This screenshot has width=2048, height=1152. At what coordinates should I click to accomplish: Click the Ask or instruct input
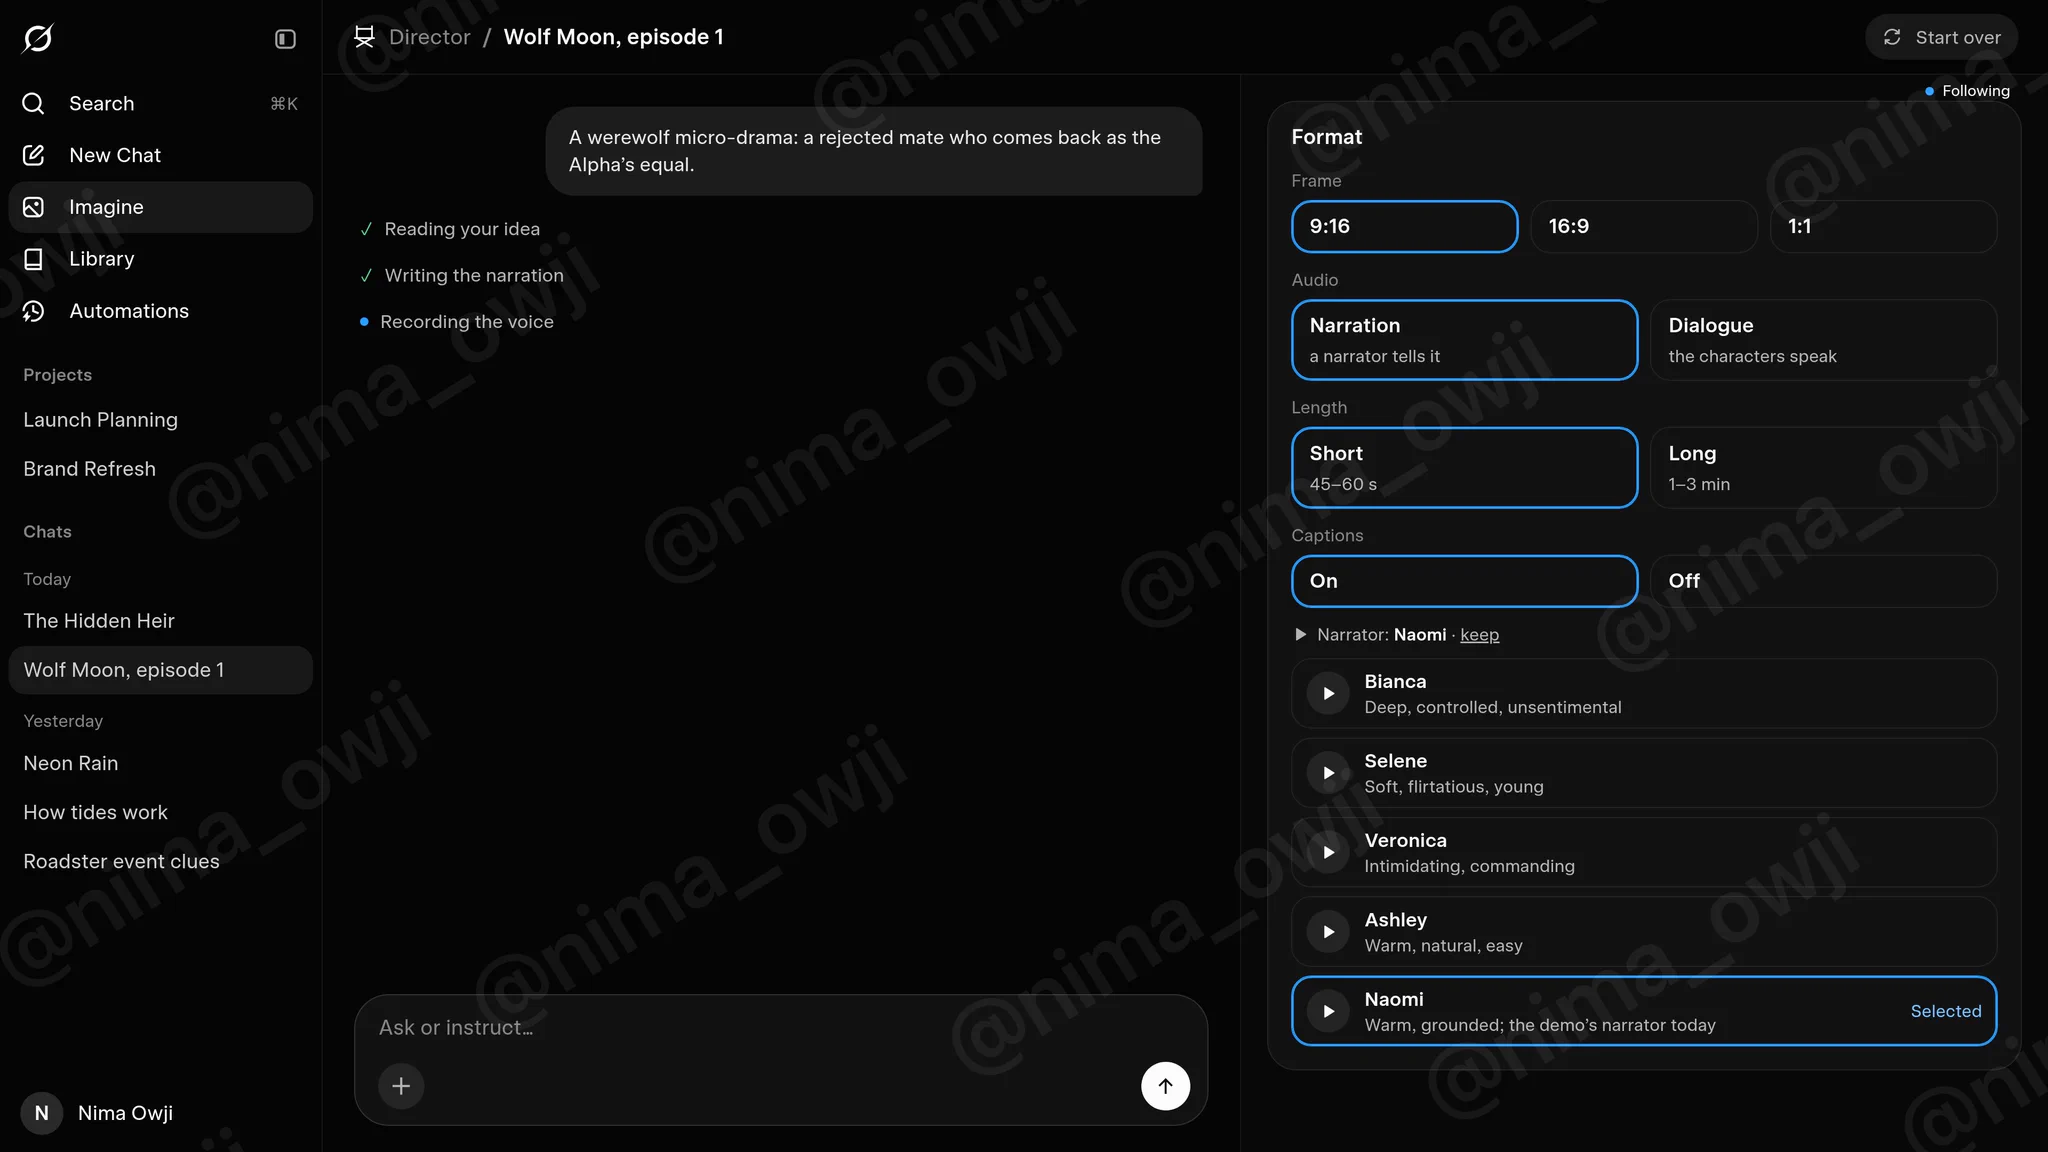coord(780,1028)
